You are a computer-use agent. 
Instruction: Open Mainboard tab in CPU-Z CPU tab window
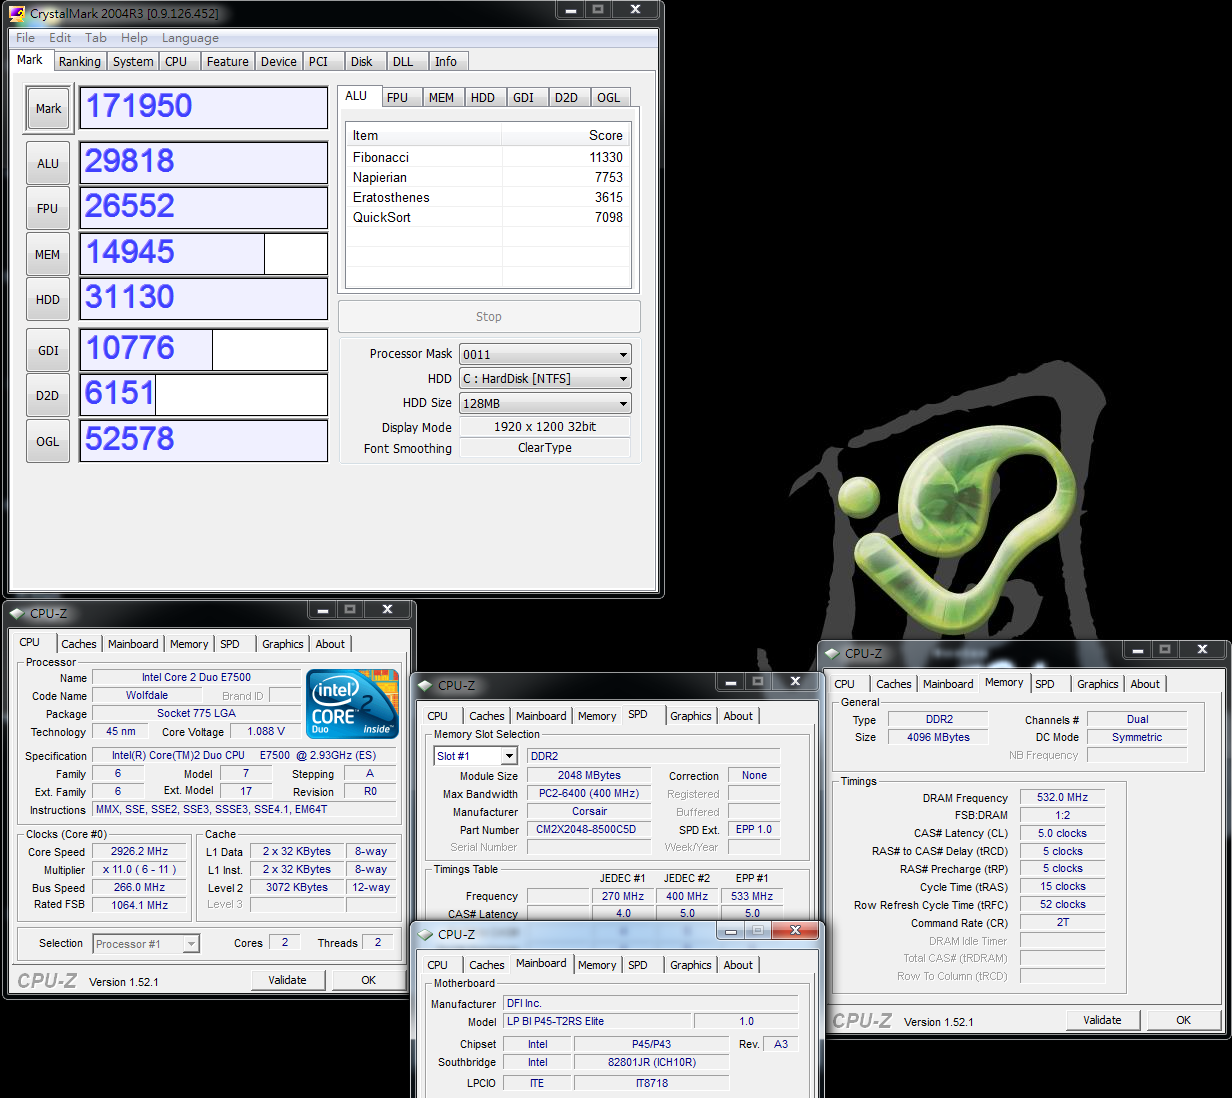tap(133, 644)
